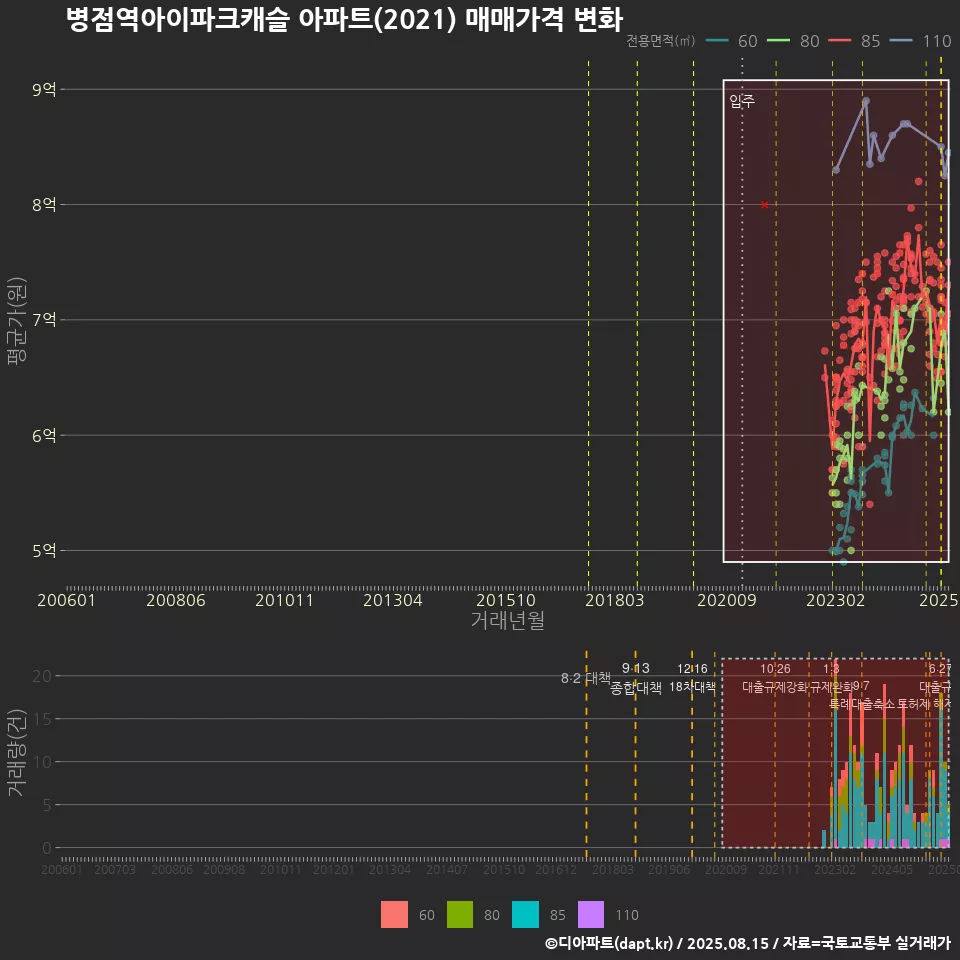The image size is (960, 960).
Task: Click the '202111' label on volume chart x-axis
Action: (x=779, y=869)
